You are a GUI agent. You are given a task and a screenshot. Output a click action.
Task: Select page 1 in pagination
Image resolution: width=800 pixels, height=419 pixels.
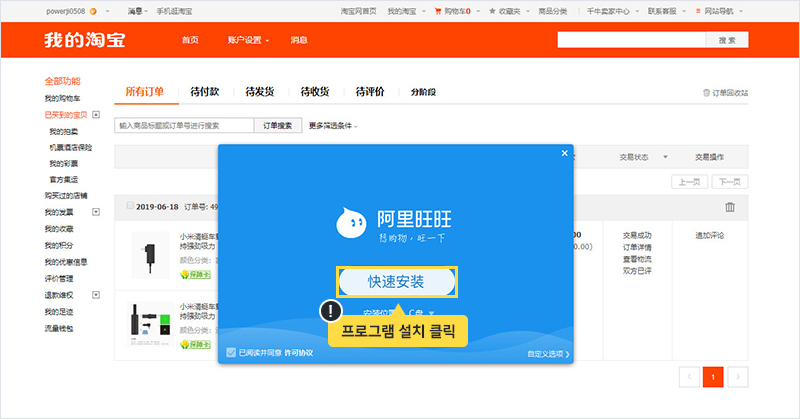(x=713, y=377)
